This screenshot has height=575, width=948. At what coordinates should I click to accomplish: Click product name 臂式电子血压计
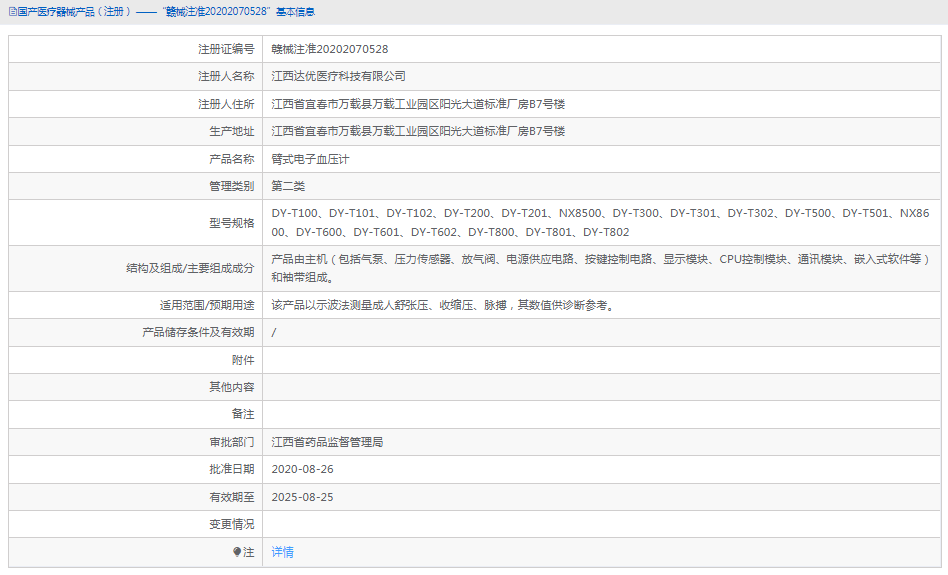tap(310, 159)
